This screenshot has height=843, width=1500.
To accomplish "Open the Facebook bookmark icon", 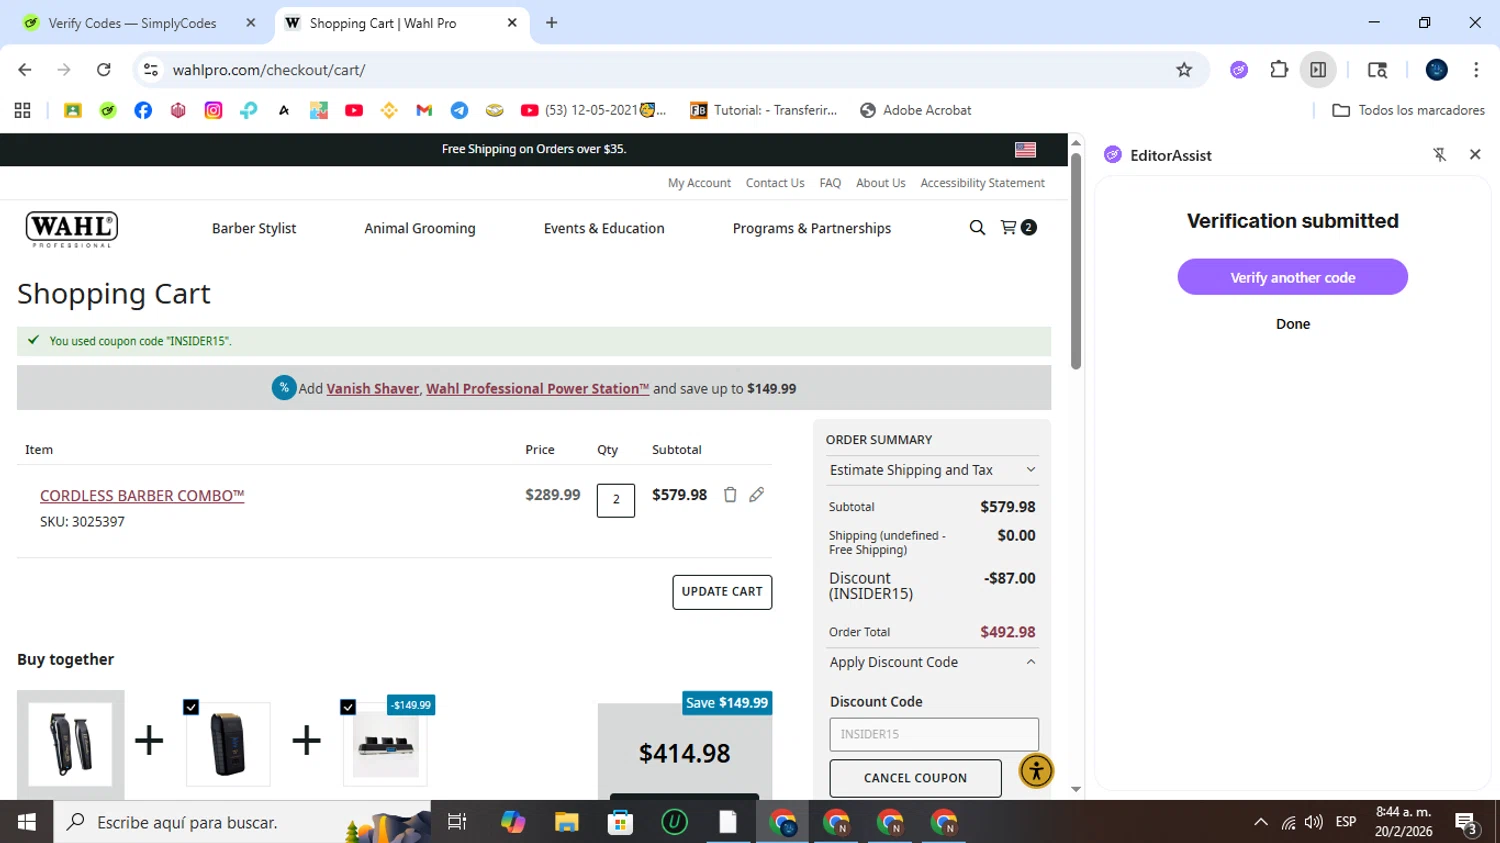I will tap(143, 110).
